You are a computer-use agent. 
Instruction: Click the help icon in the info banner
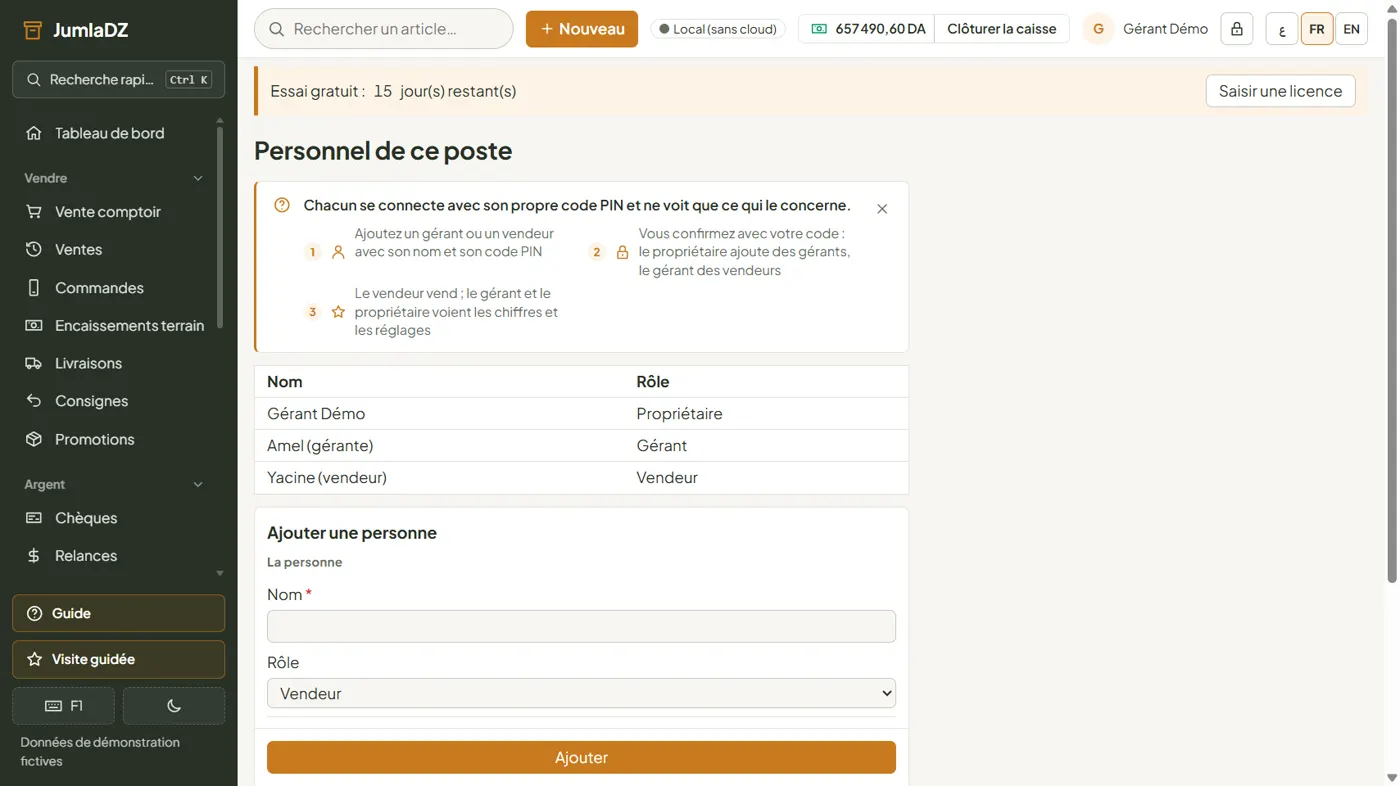pos(282,205)
